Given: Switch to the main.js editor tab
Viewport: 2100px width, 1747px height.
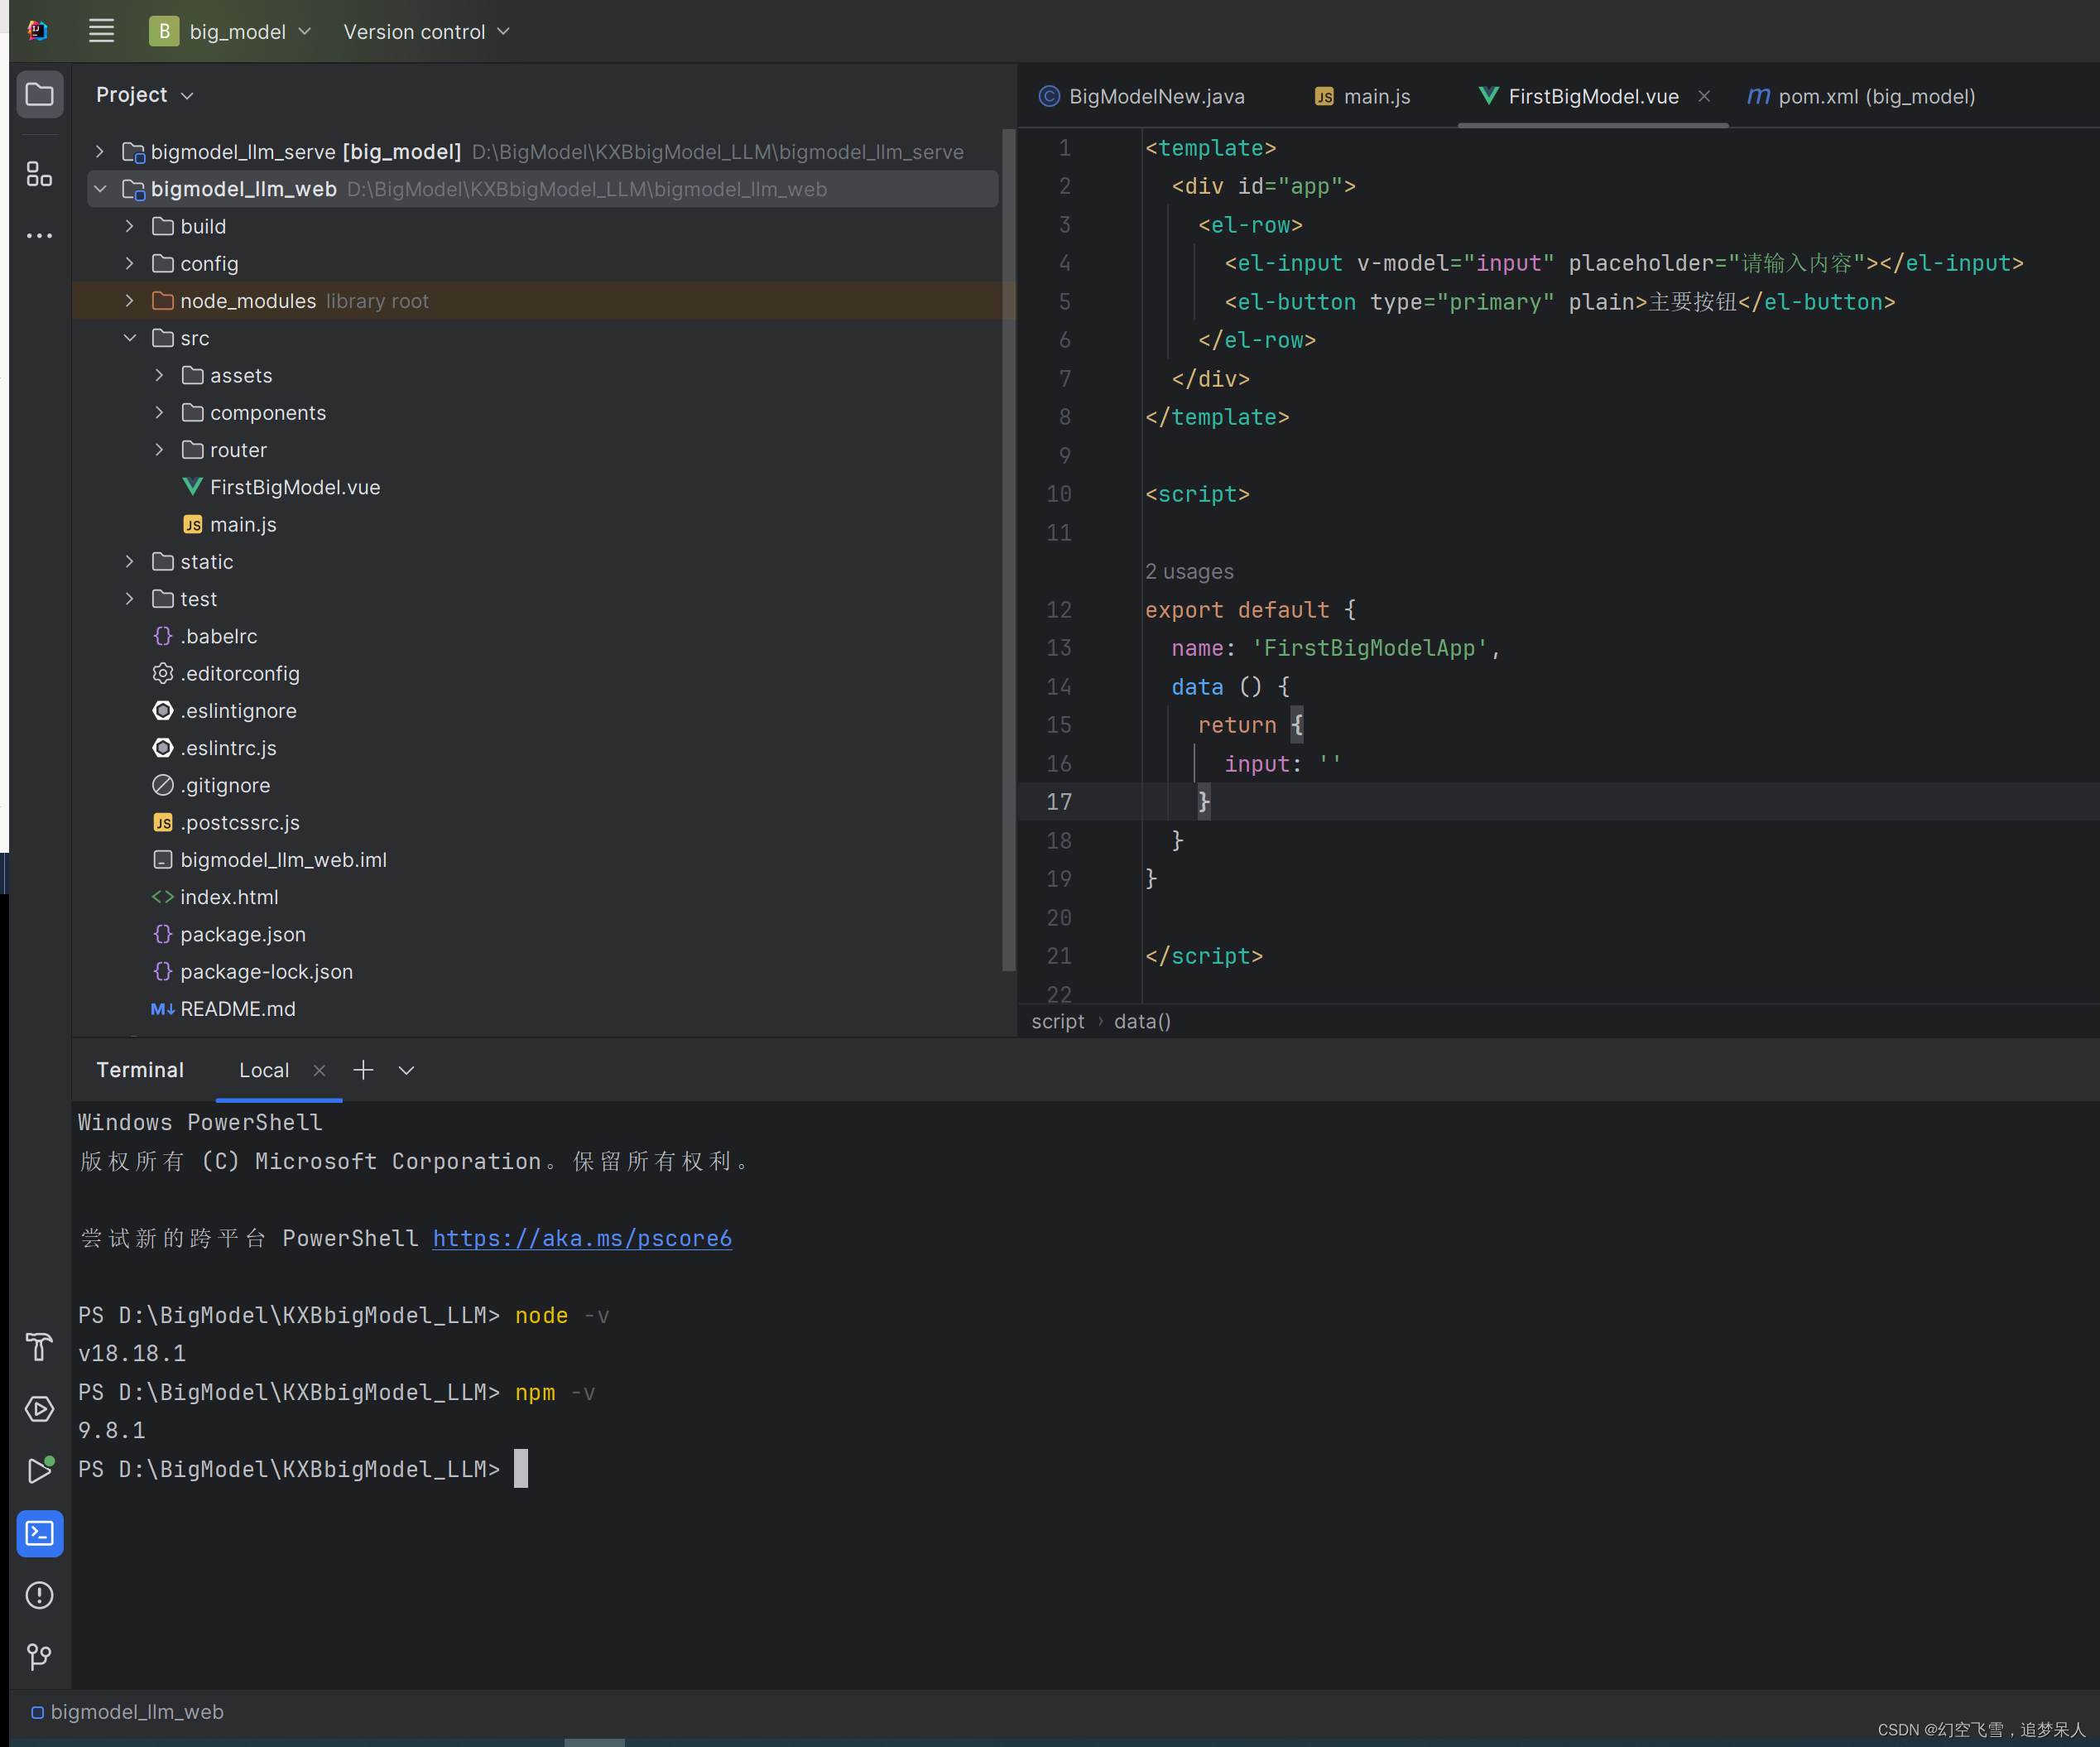Looking at the screenshot, I should (x=1362, y=96).
